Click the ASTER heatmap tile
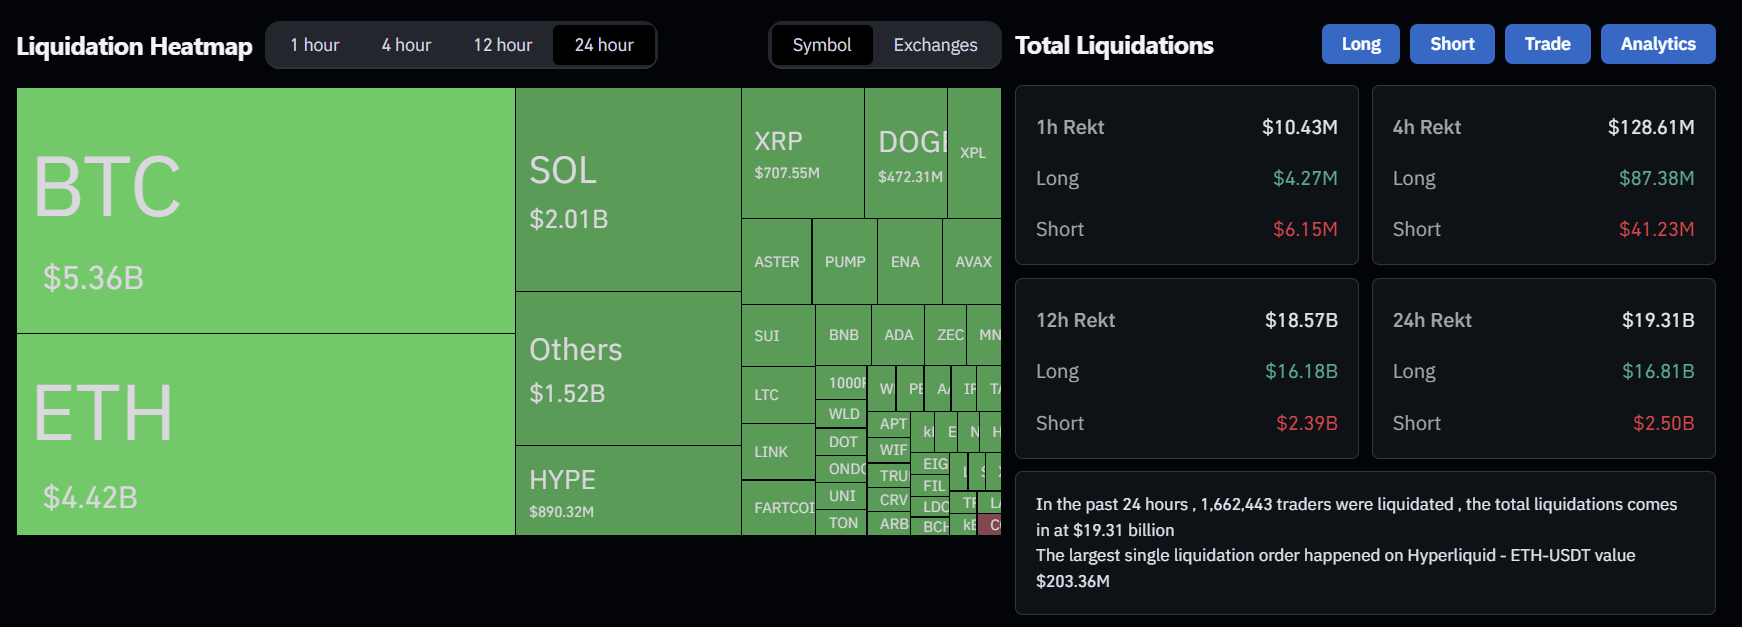1742x627 pixels. [776, 262]
